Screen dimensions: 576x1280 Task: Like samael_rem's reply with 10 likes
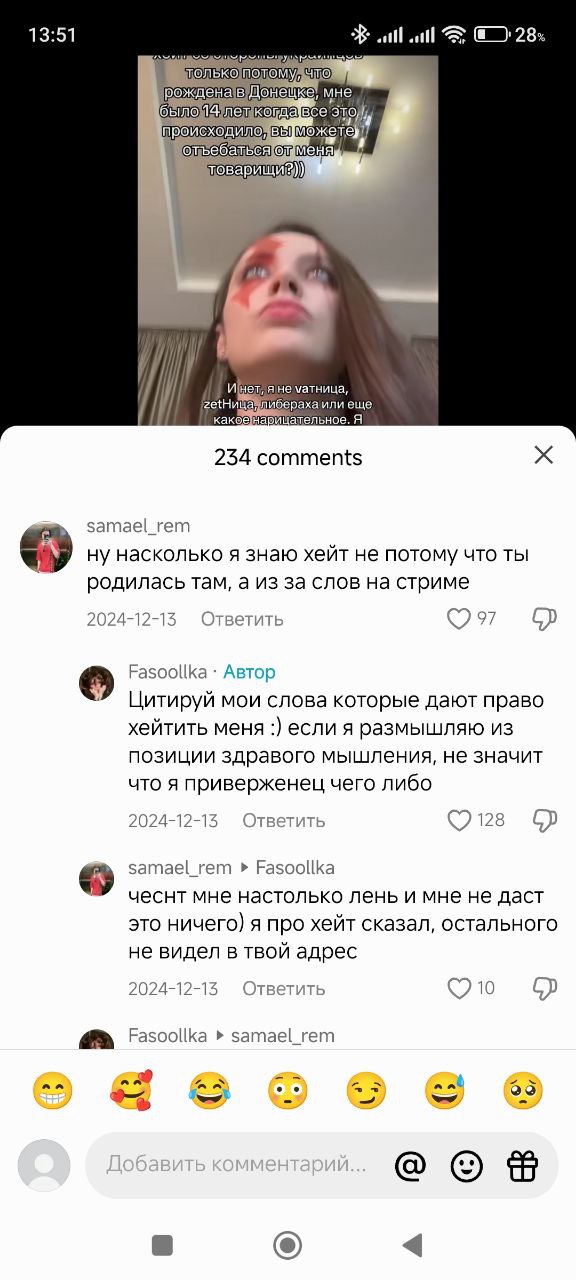(458, 989)
